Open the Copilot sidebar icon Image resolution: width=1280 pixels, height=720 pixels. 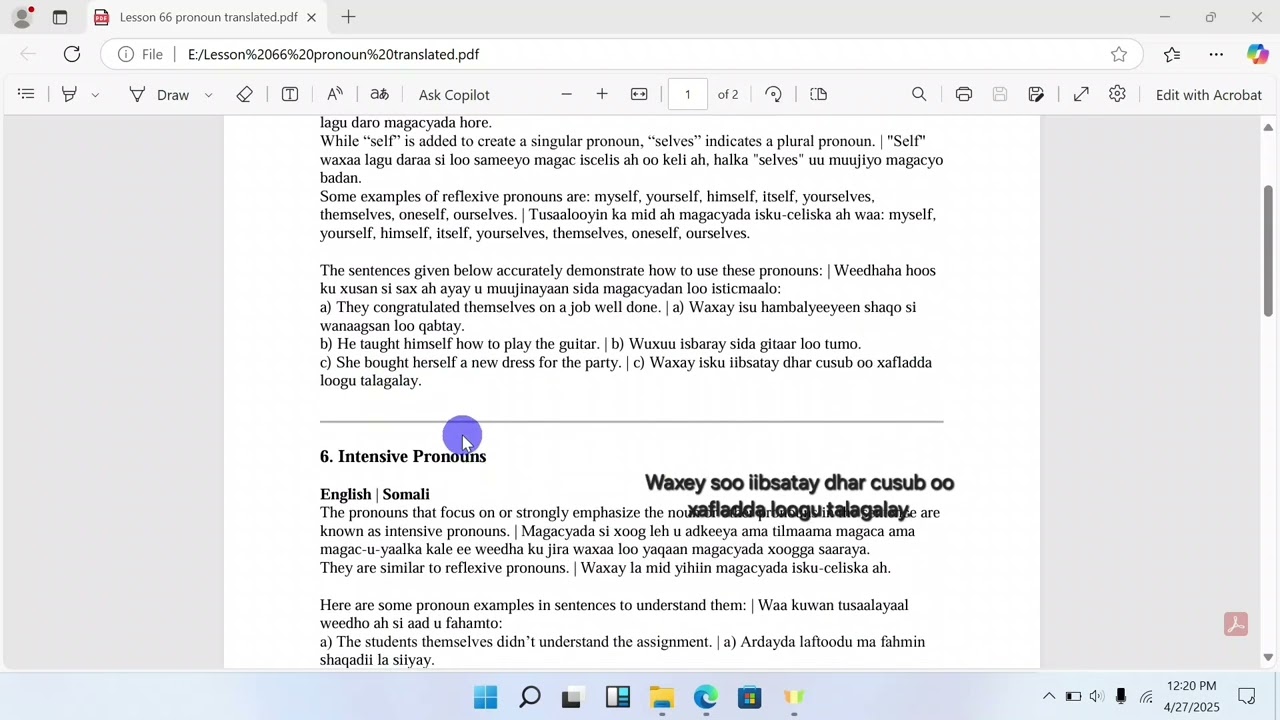pyautogui.click(x=1257, y=54)
